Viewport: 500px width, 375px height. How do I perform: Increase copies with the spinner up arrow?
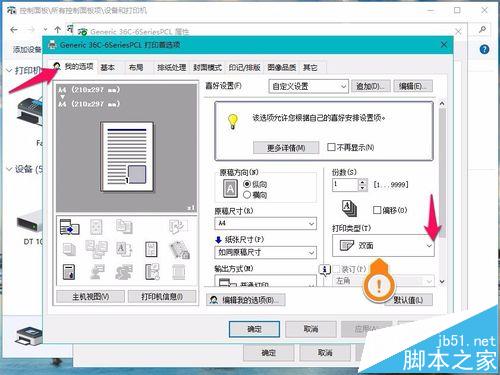pos(363,182)
